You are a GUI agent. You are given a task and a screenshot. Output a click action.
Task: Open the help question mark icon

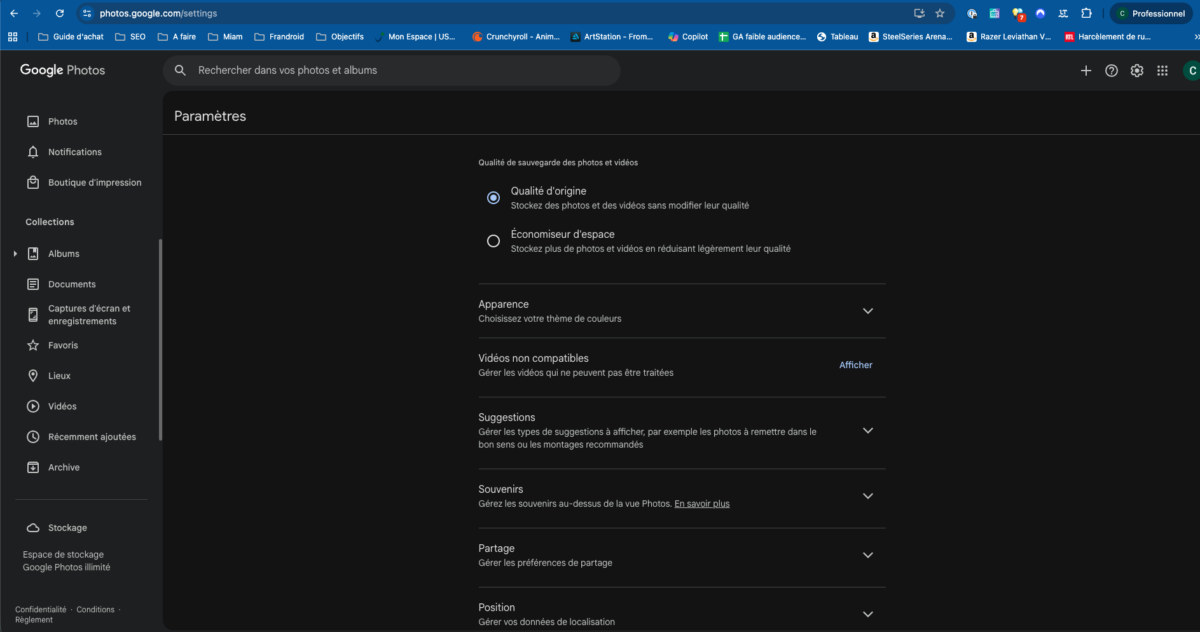(1111, 71)
